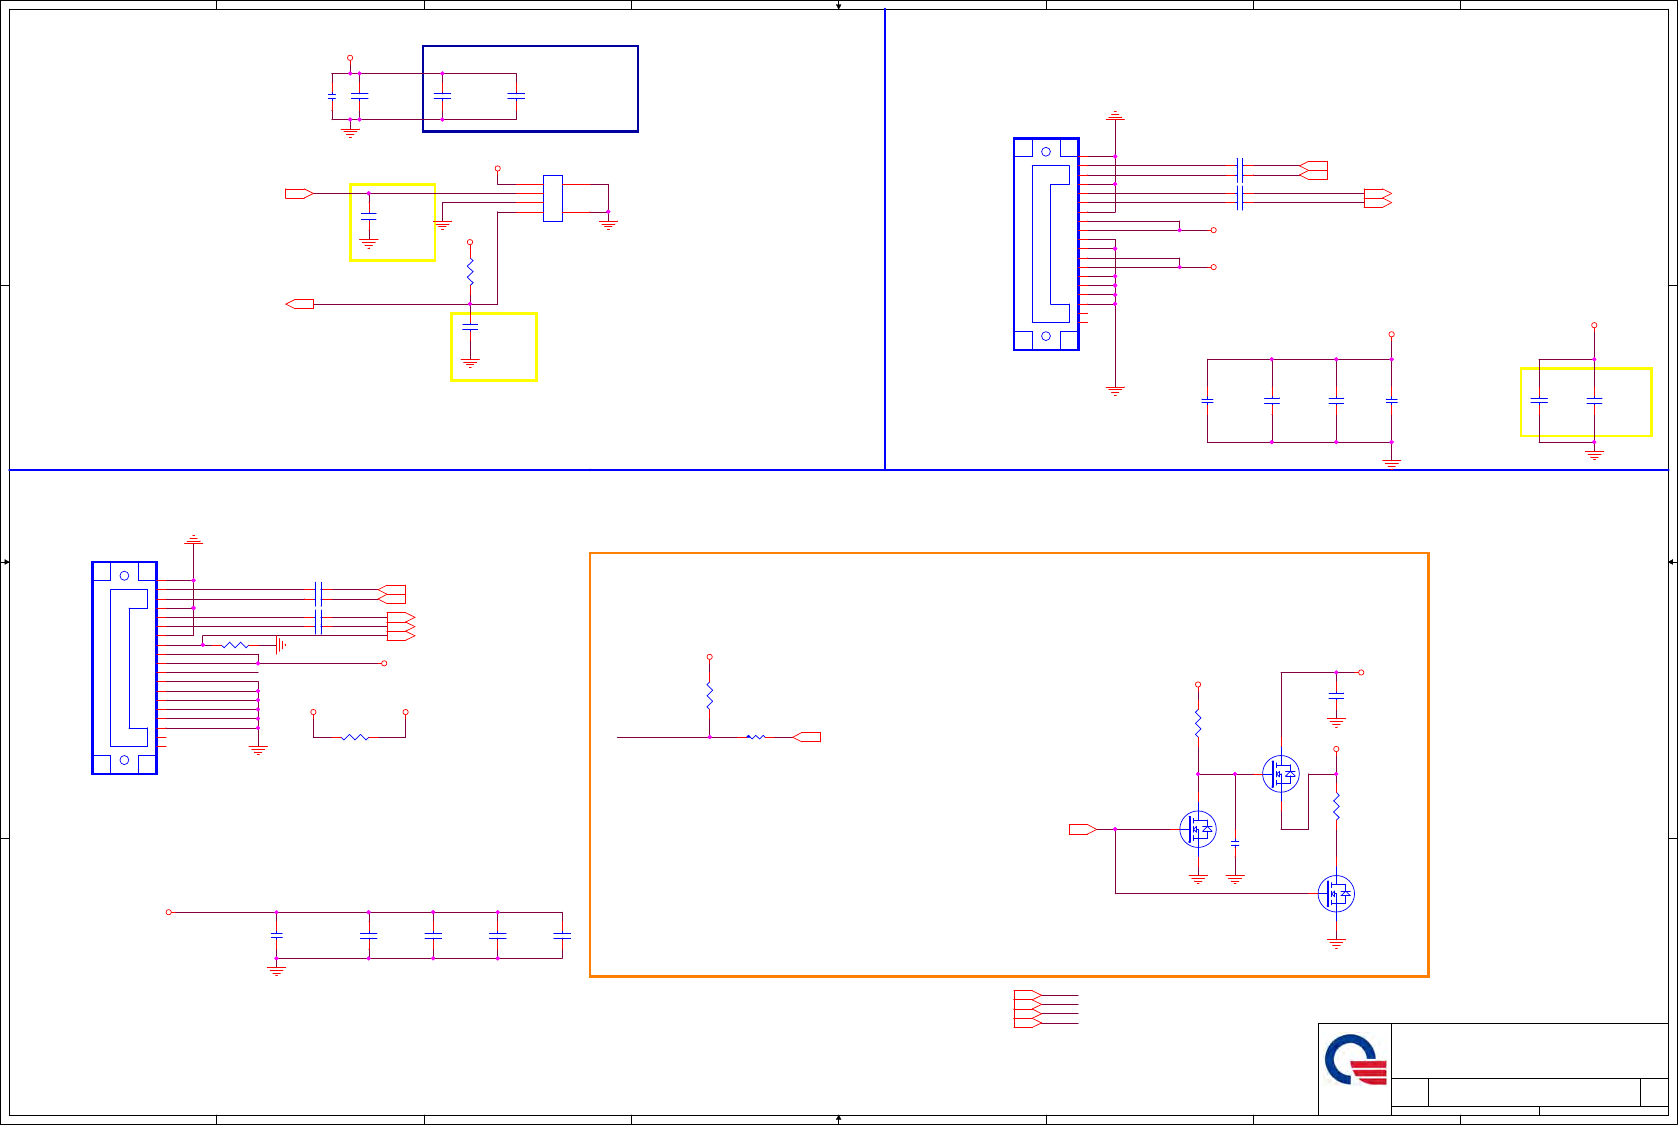The width and height of the screenshot is (1678, 1125).
Task: Select capacitor inside the upper yellow box, upper-left section
Action: (369, 215)
